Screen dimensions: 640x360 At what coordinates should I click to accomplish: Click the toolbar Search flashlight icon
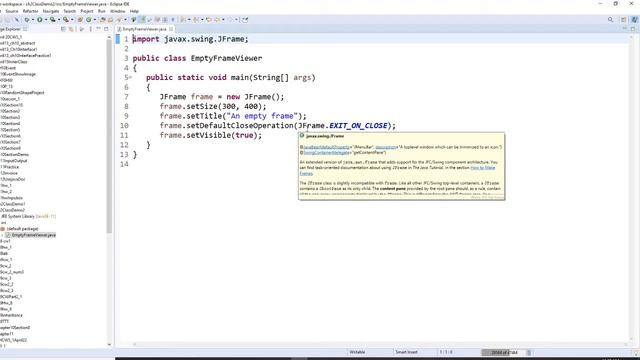pos(119,20)
